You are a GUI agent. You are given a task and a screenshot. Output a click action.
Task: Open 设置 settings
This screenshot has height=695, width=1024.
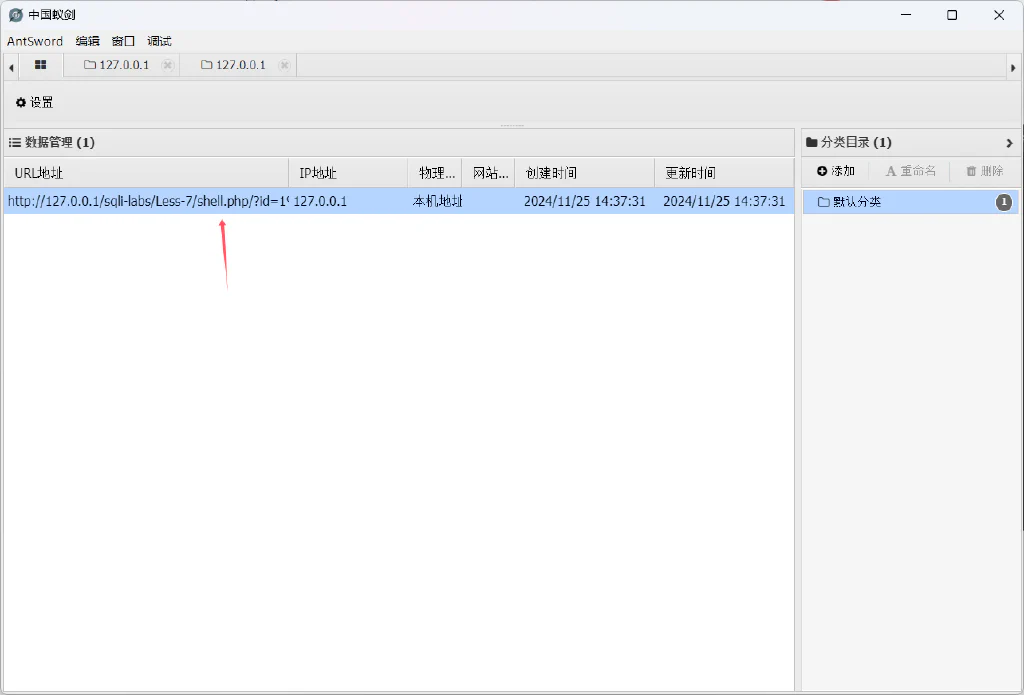[35, 103]
